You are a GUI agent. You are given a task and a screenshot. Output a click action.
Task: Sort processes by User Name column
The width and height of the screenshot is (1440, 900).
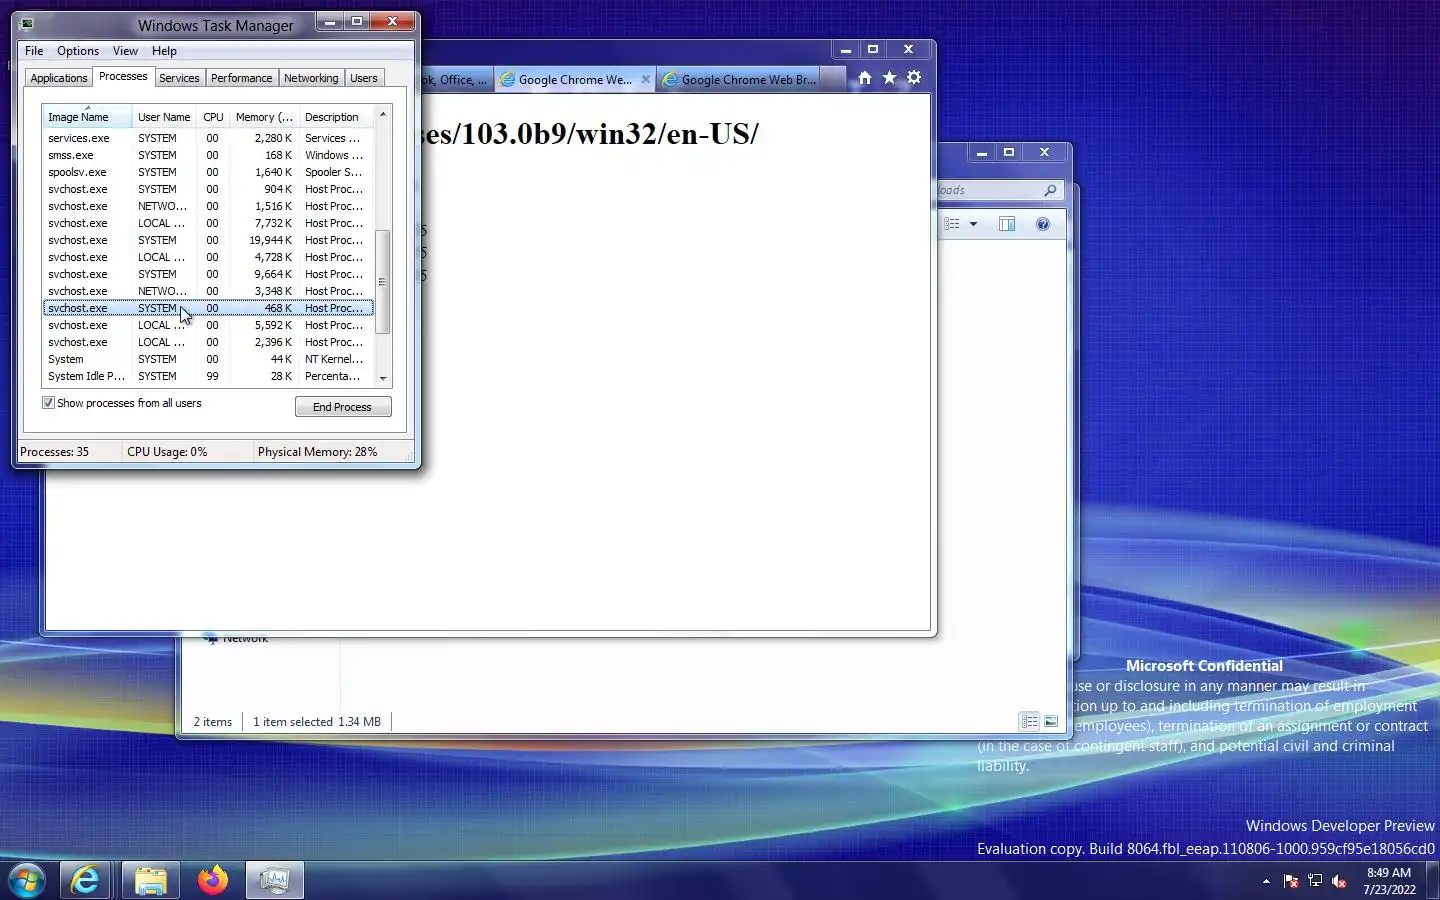164,117
